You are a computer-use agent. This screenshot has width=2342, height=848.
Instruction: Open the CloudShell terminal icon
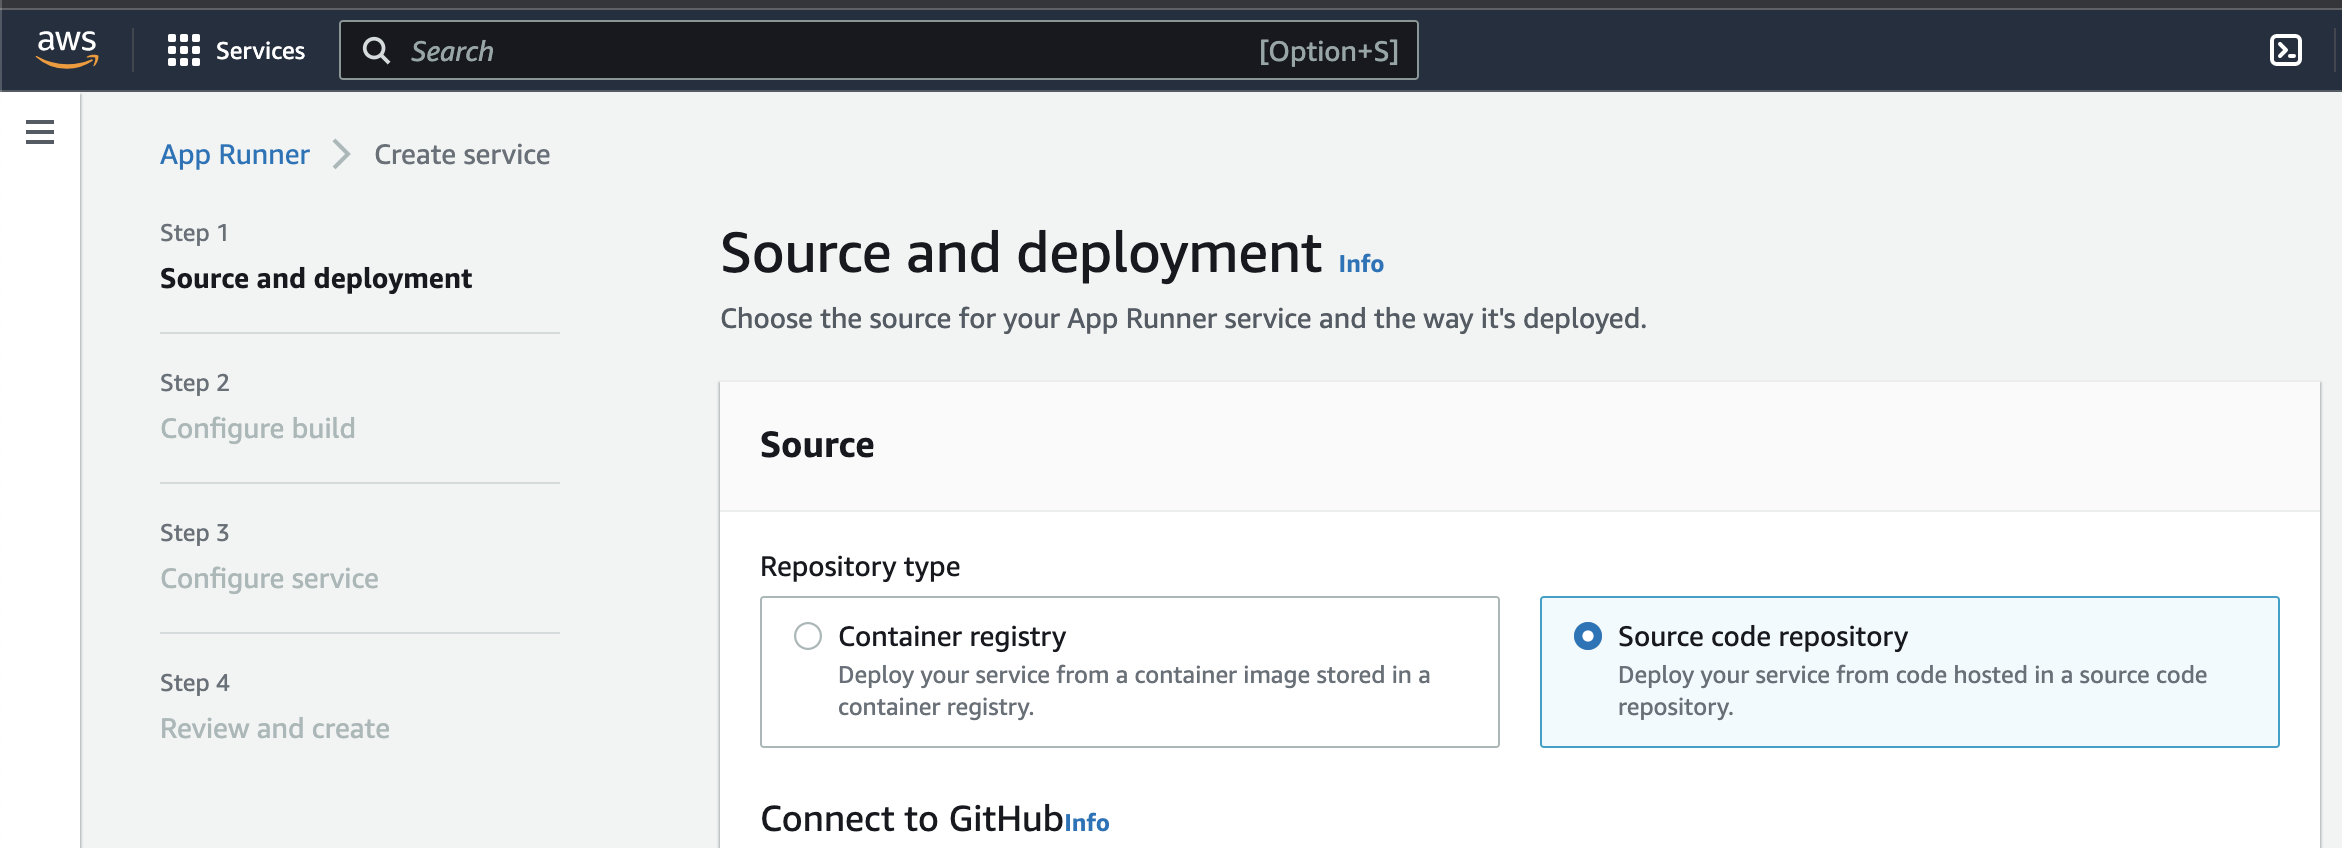point(2286,50)
